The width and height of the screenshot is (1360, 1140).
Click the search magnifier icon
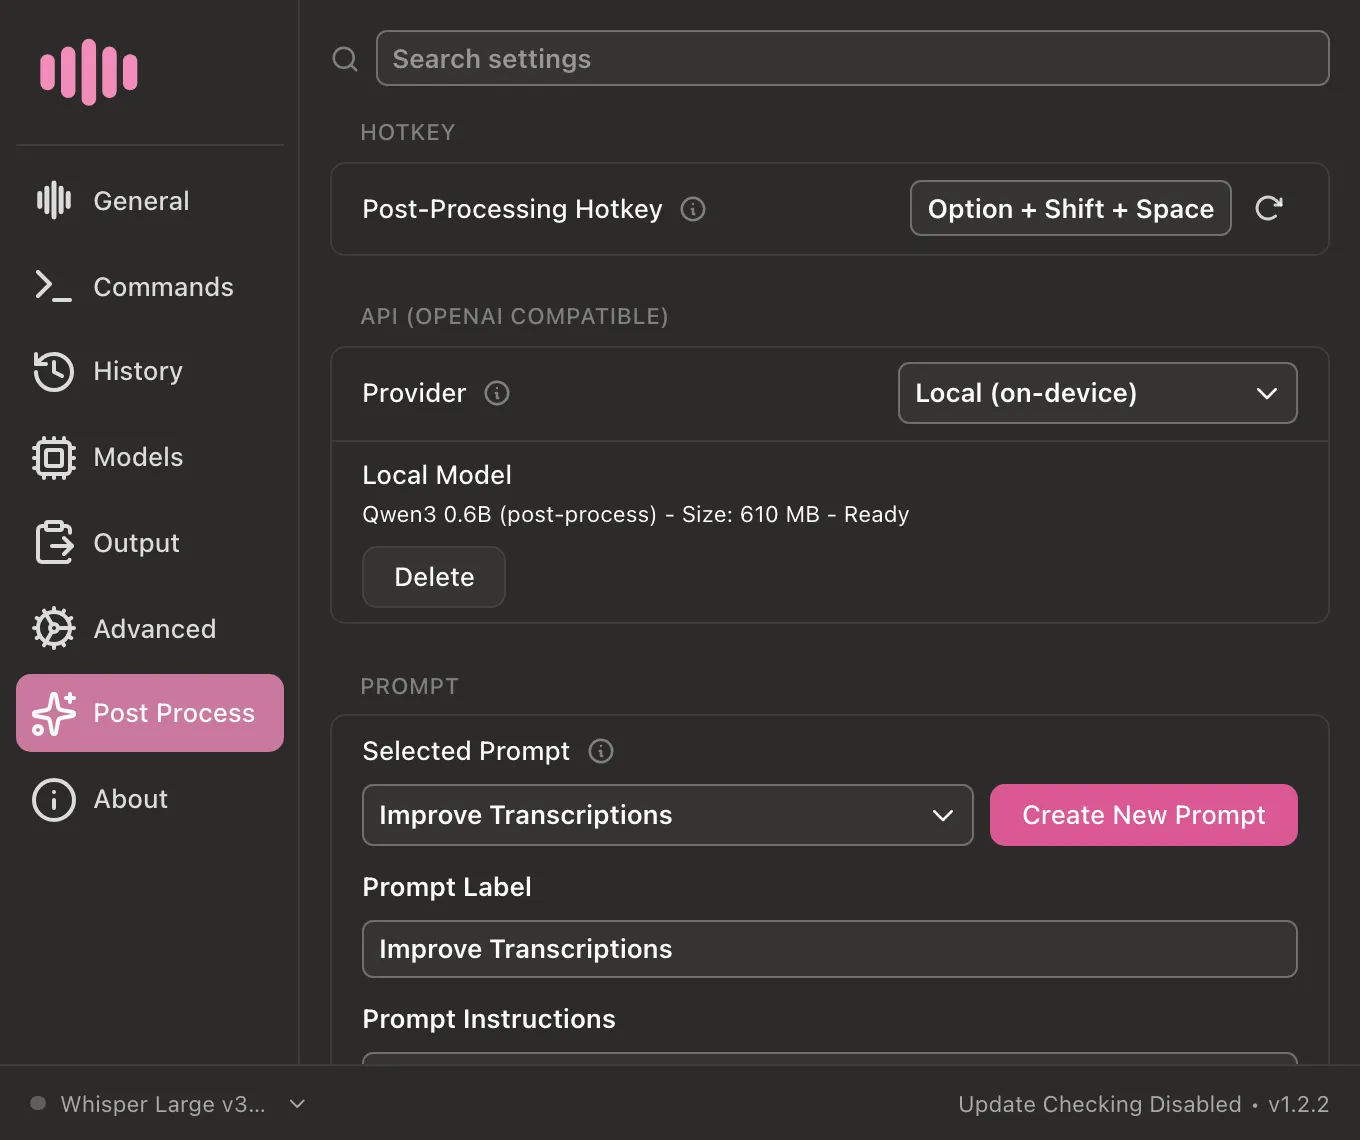(345, 59)
